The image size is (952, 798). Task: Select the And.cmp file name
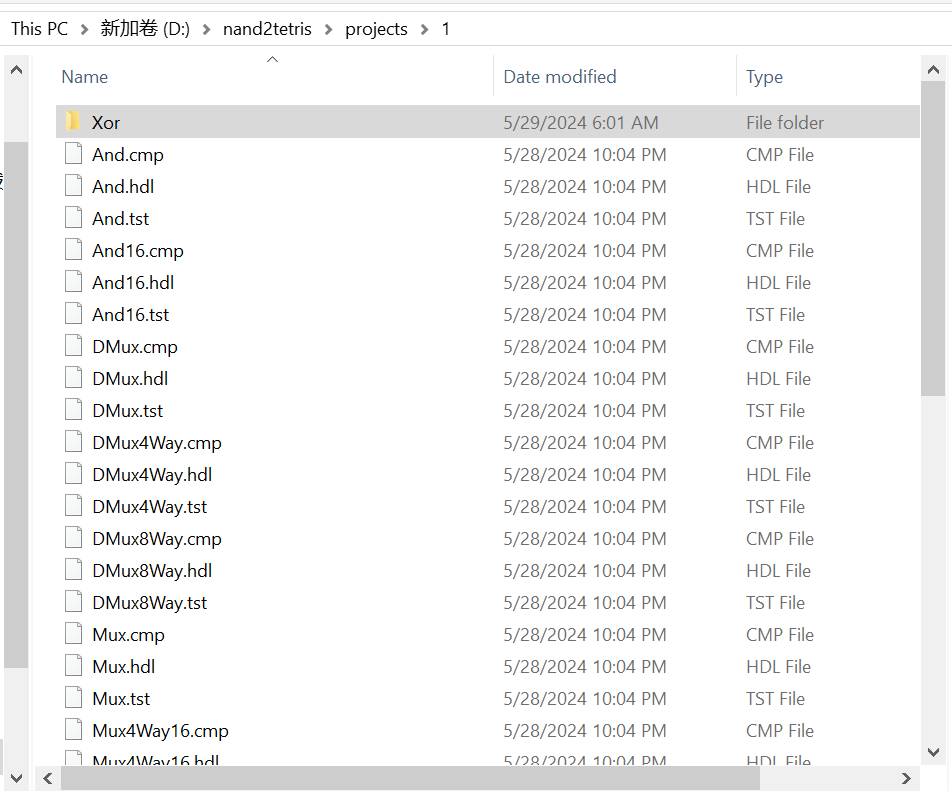(127, 155)
